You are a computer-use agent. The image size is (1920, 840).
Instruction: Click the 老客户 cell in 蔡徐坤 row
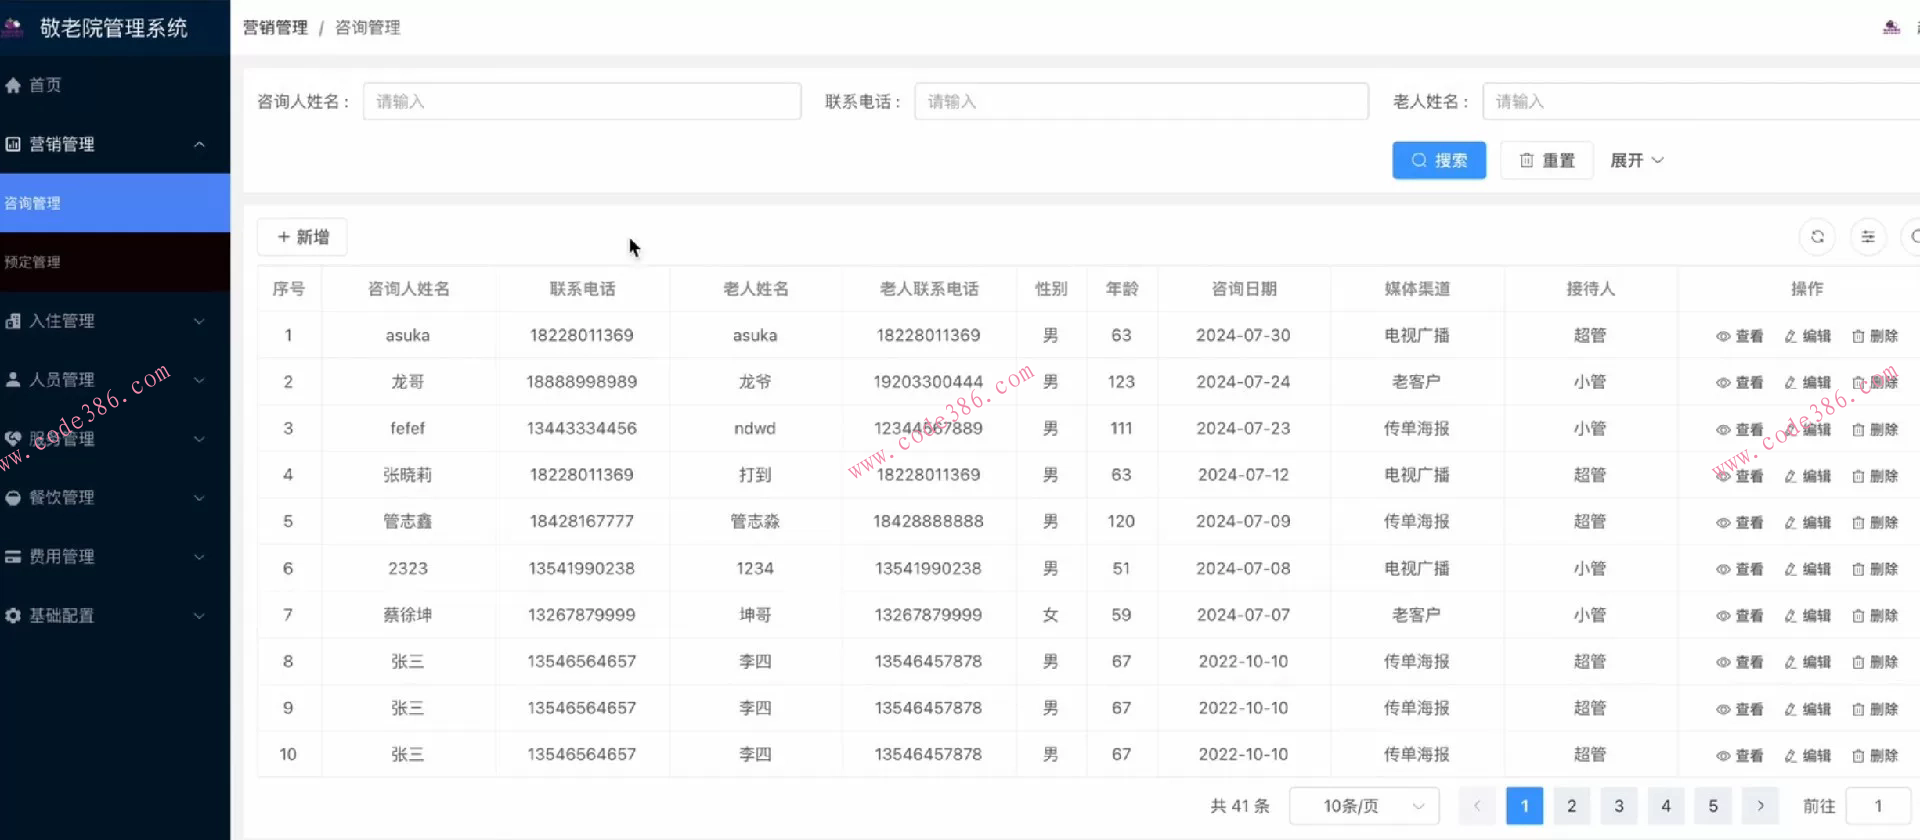tap(1416, 615)
